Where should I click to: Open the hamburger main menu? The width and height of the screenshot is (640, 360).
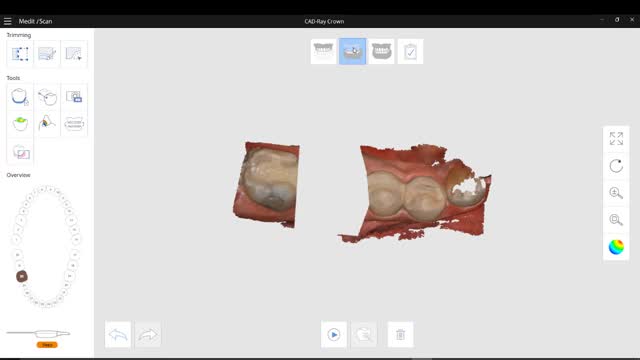(7, 21)
